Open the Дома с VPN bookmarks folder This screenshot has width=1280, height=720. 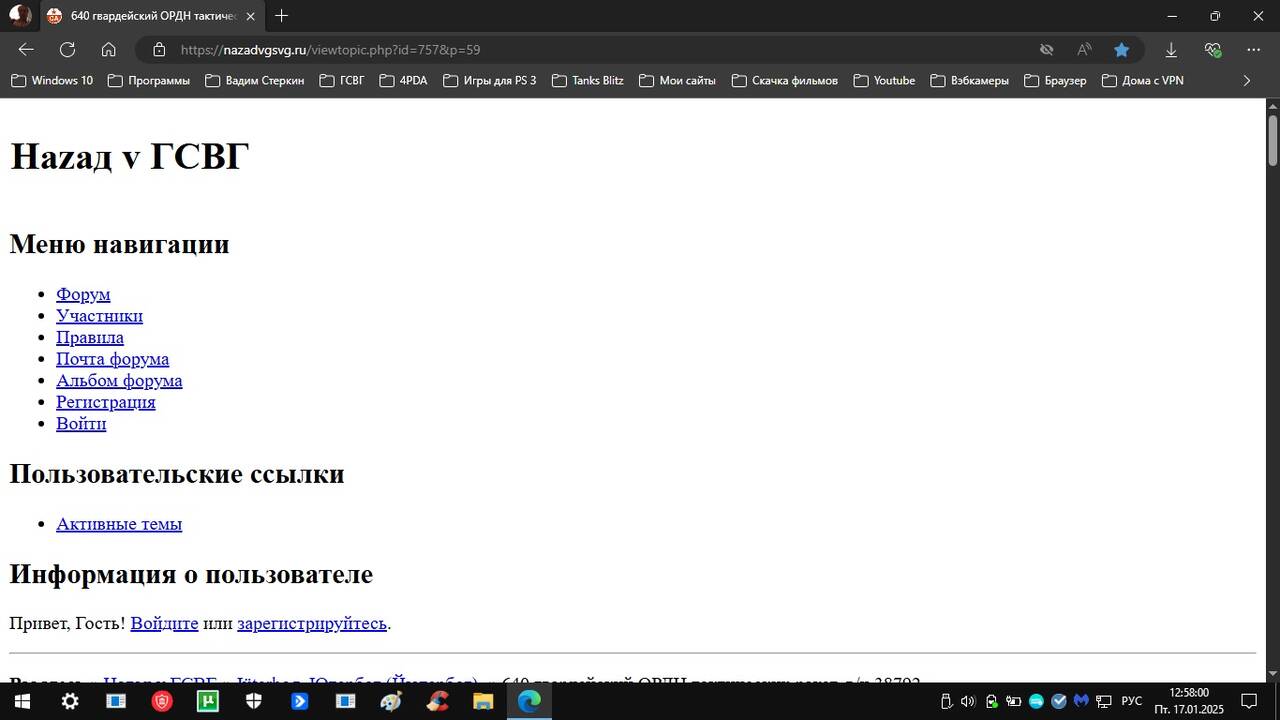coord(1142,80)
